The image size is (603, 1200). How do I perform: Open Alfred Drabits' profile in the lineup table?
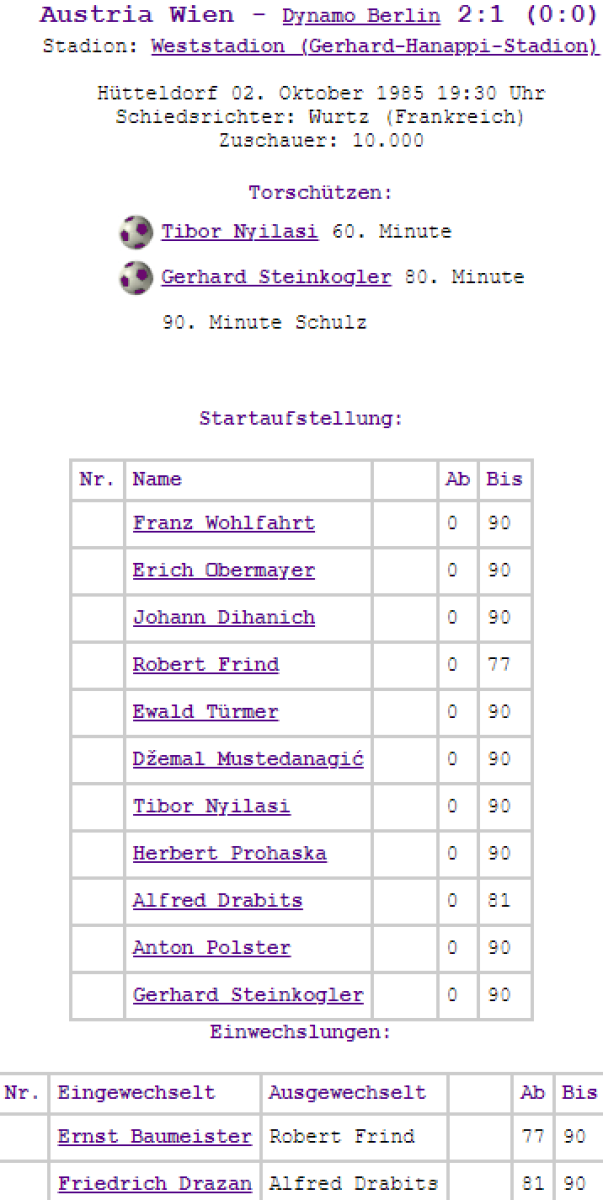coord(217,901)
